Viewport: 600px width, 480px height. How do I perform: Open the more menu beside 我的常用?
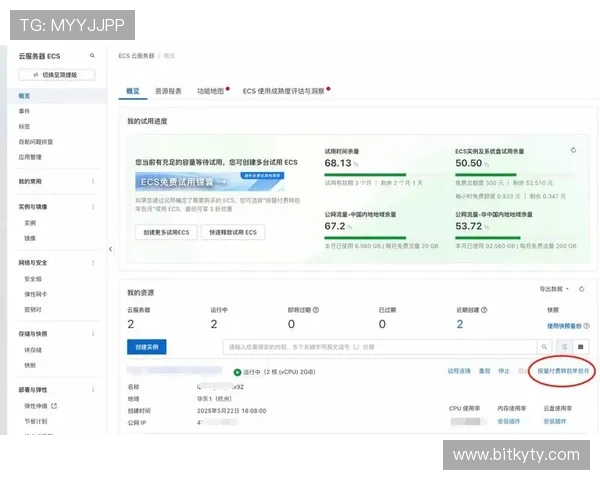coord(93,181)
